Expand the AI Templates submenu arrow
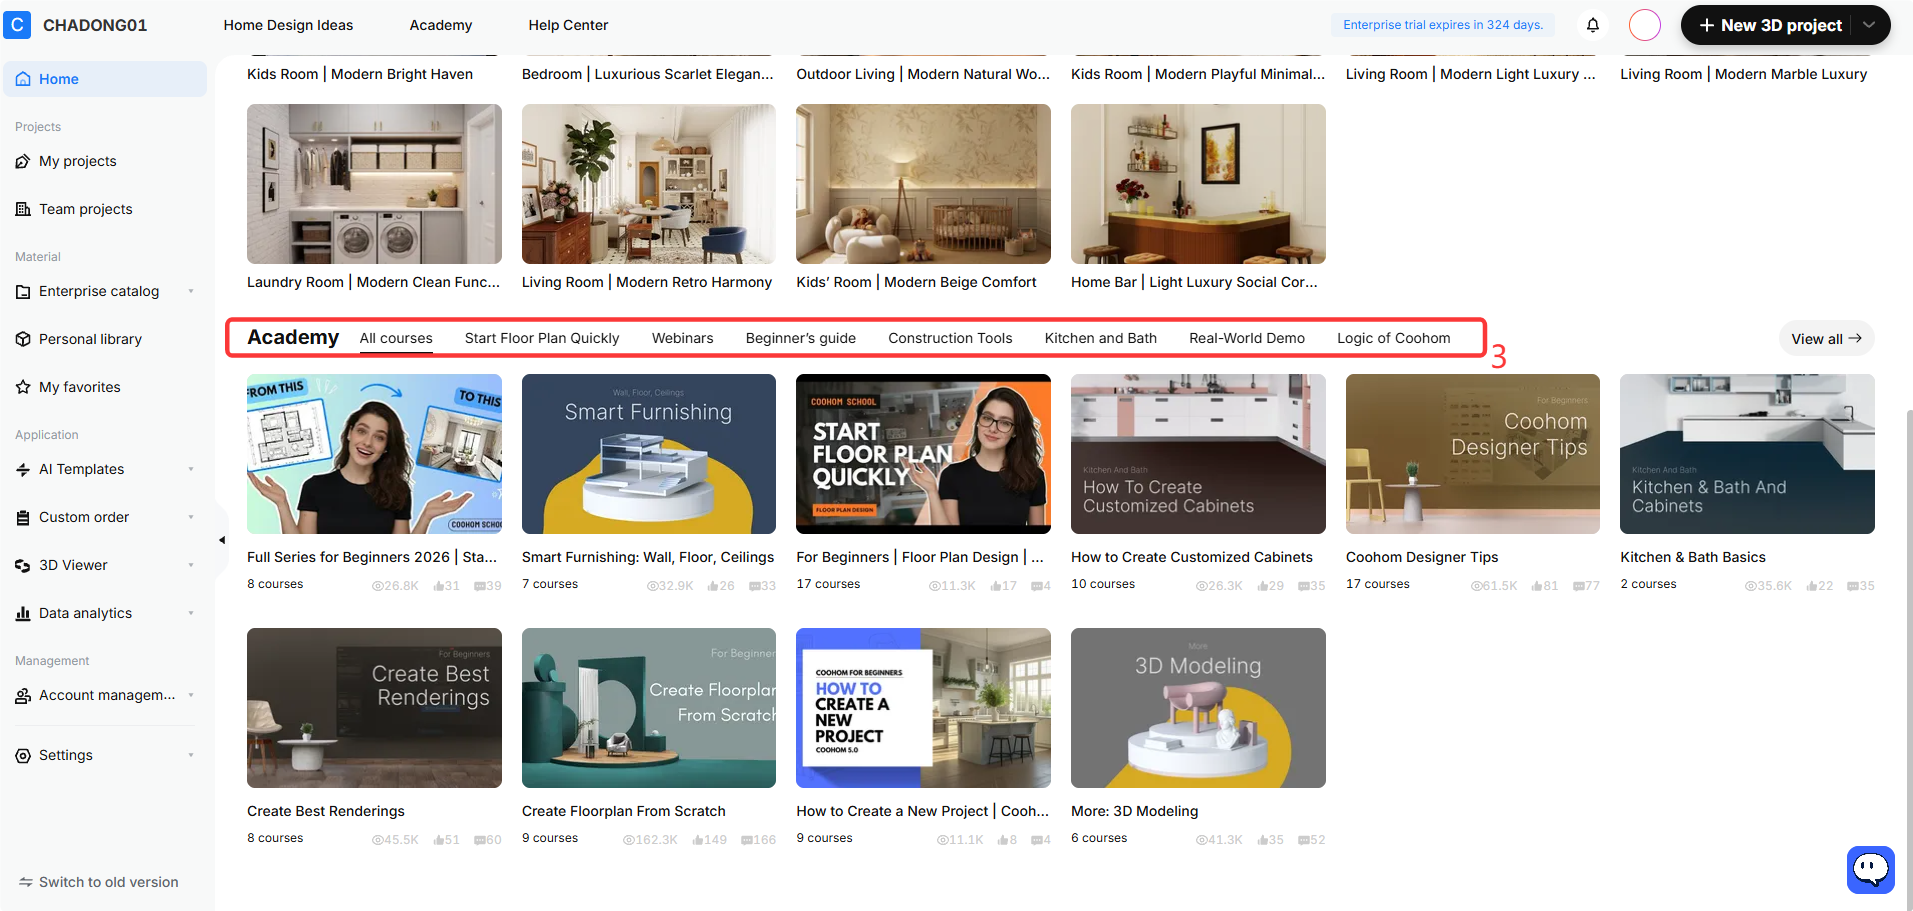 pyautogui.click(x=191, y=469)
